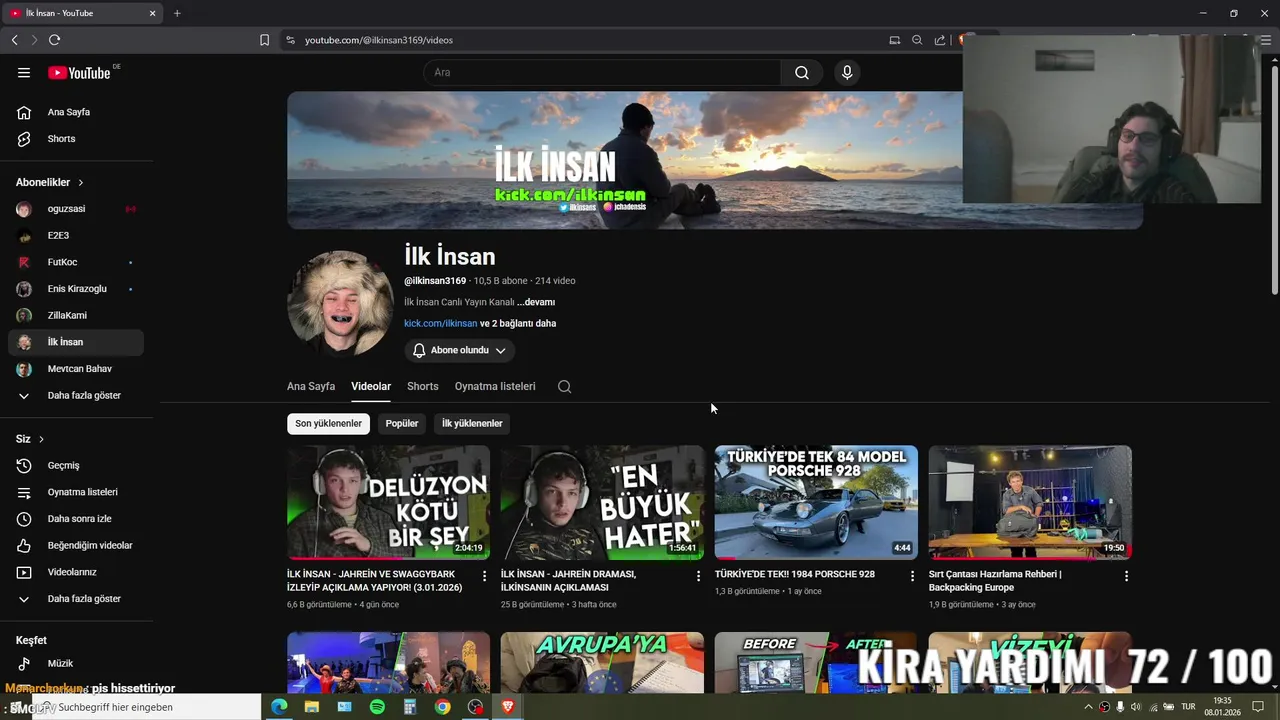Open the Oynatma listeleri channel tab
The image size is (1280, 720).
495,386
